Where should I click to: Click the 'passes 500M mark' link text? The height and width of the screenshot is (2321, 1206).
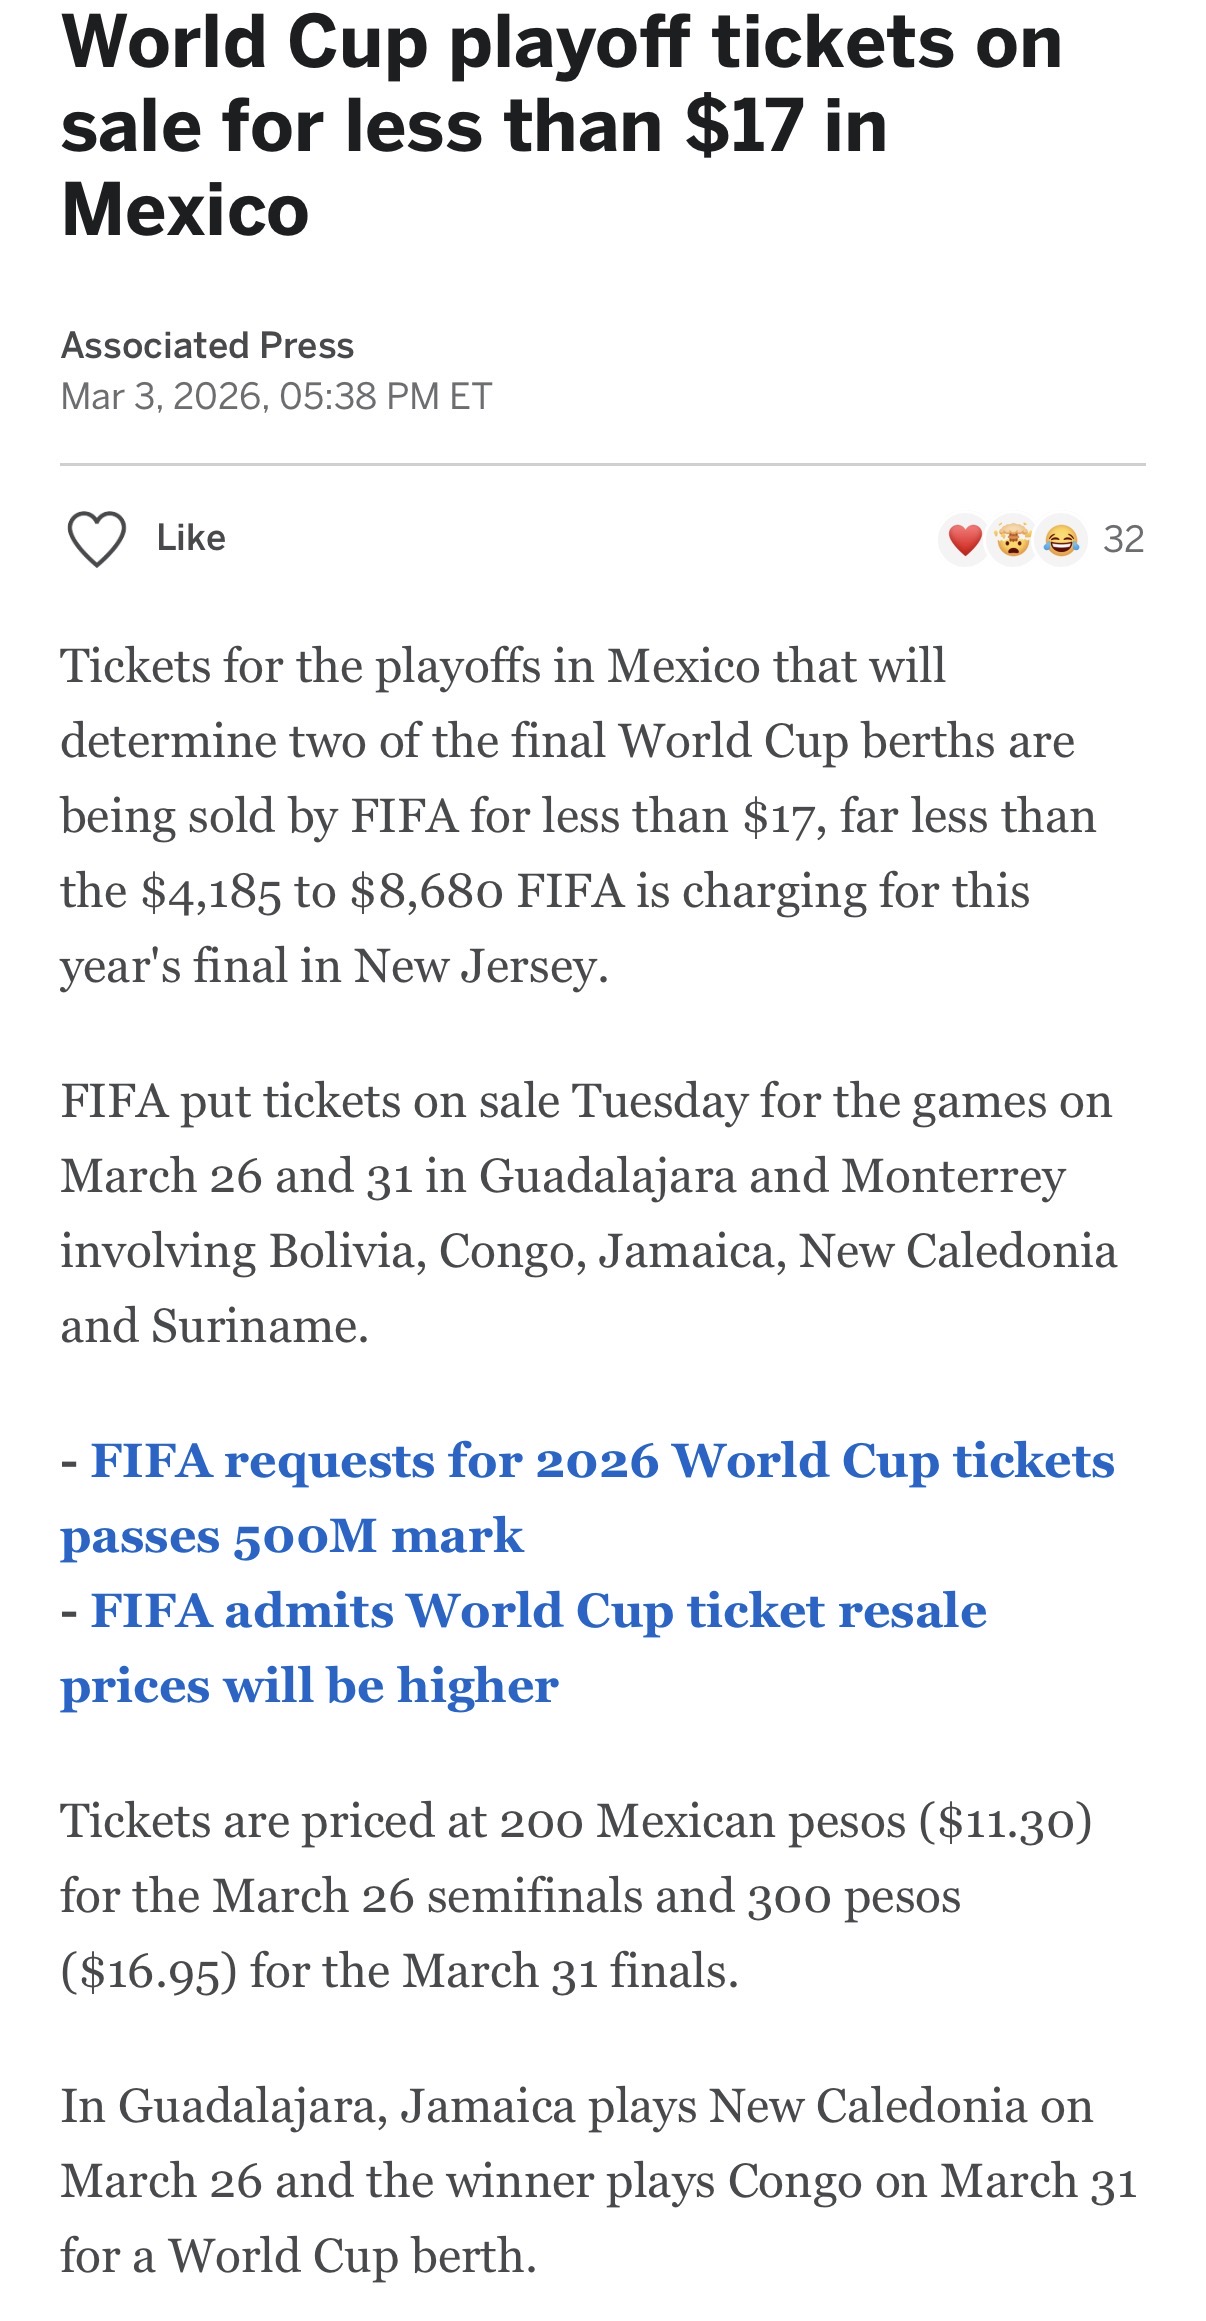tap(292, 1536)
